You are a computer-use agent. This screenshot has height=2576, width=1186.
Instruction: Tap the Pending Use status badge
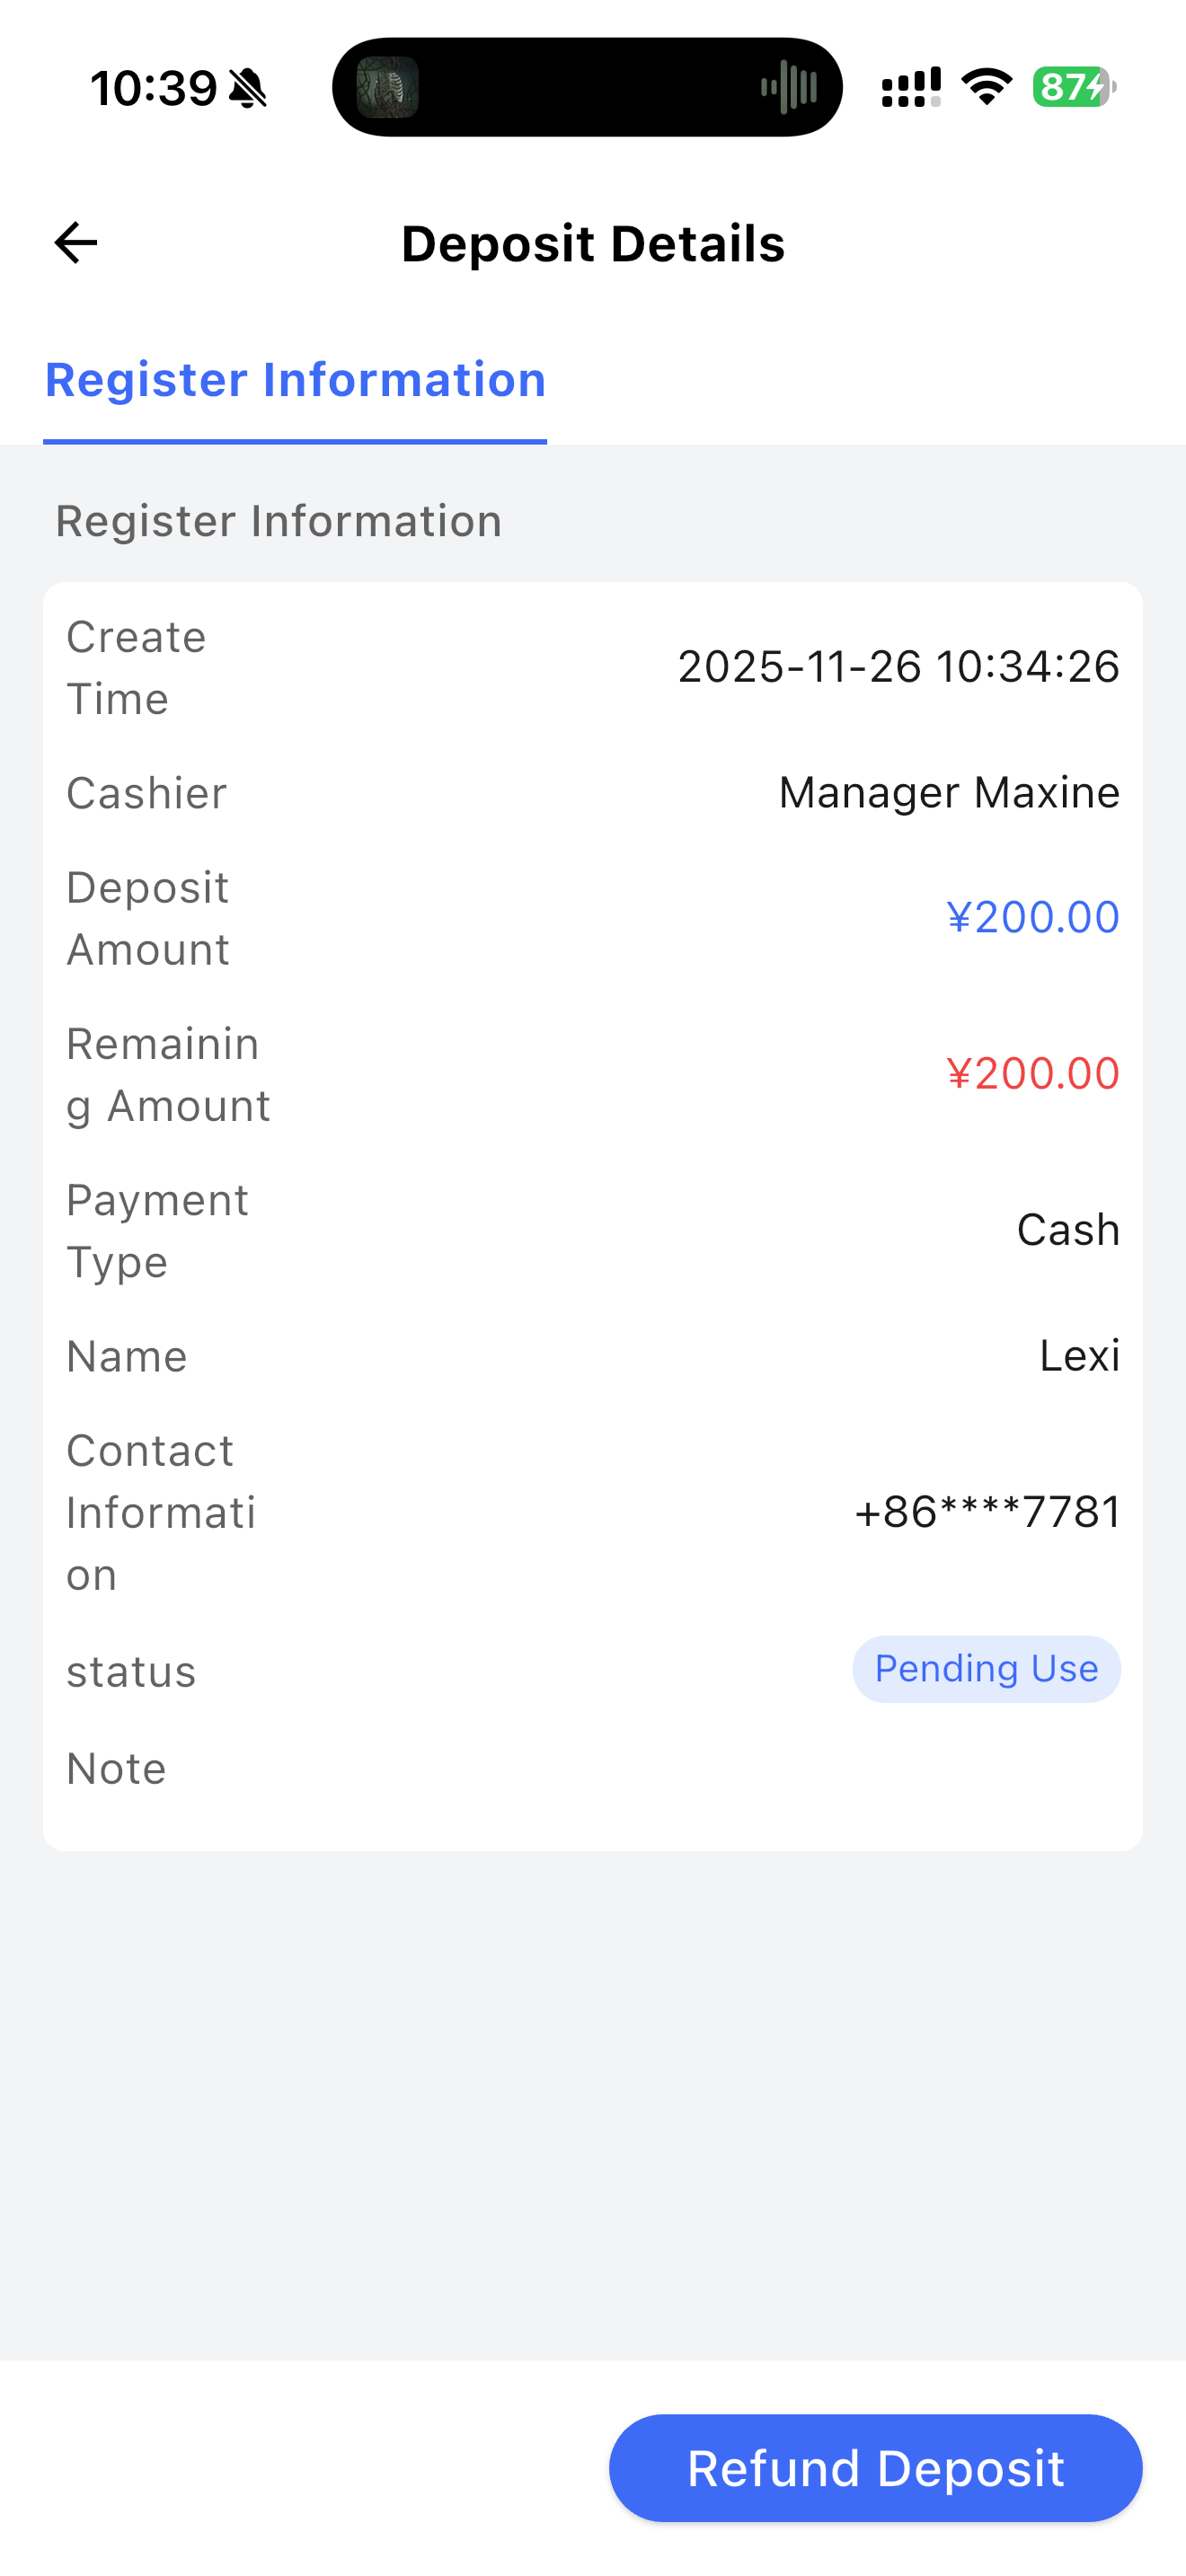point(986,1669)
